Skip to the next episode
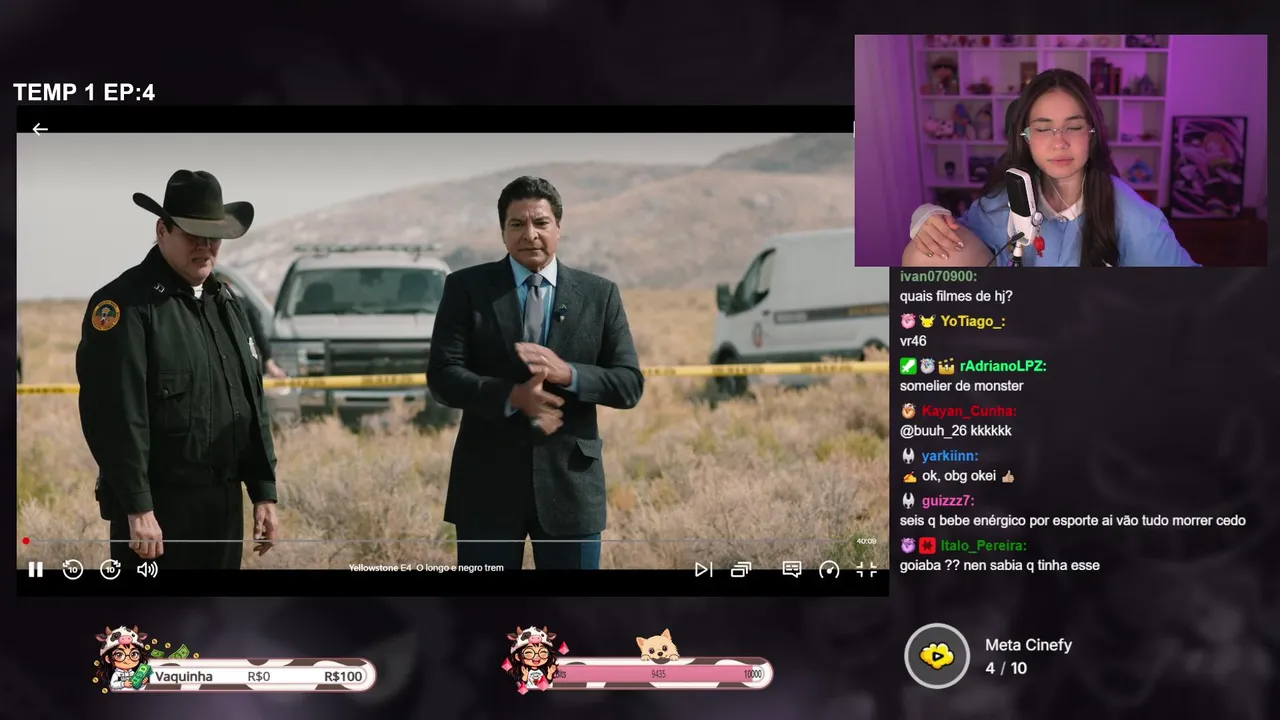Screen dimensions: 1280x720 click(x=703, y=569)
